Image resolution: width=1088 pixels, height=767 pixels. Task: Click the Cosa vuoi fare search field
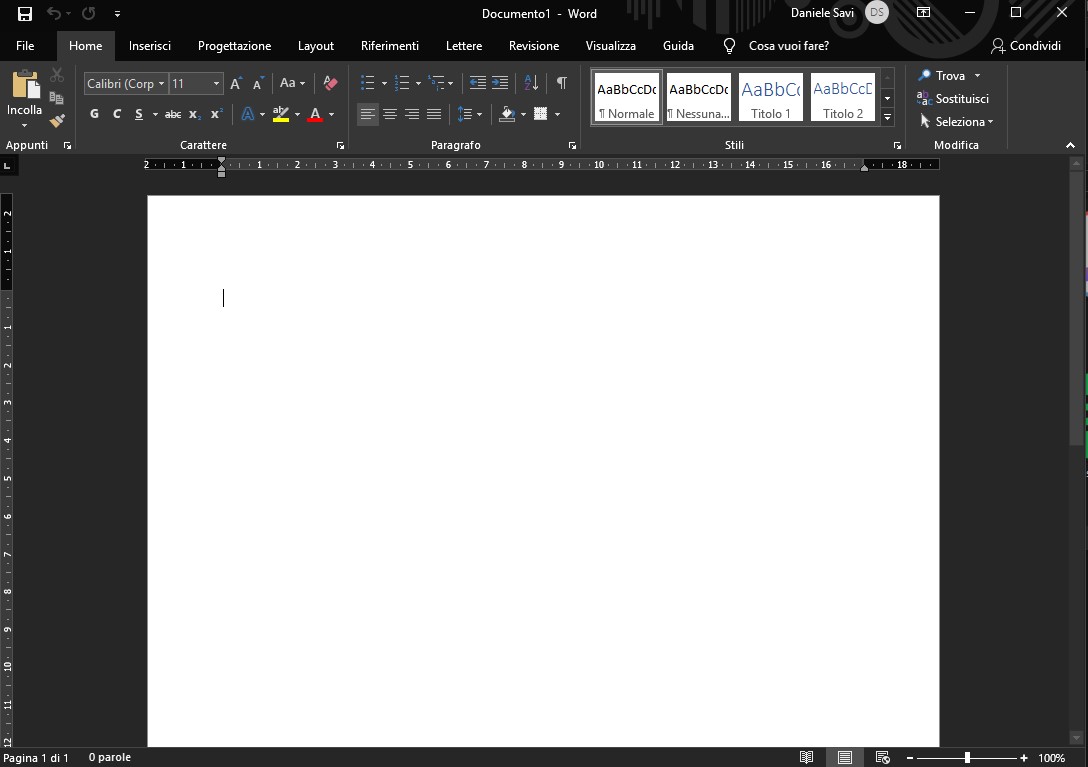(788, 46)
